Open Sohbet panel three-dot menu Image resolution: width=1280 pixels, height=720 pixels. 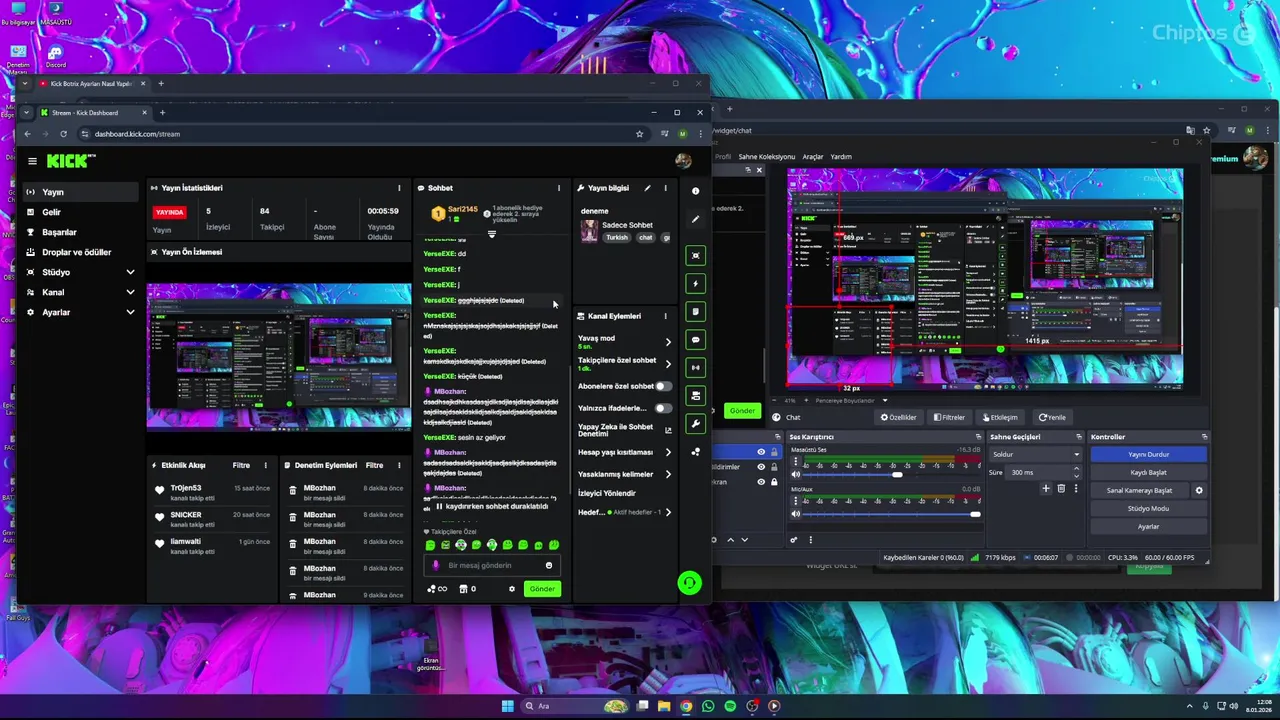point(559,188)
